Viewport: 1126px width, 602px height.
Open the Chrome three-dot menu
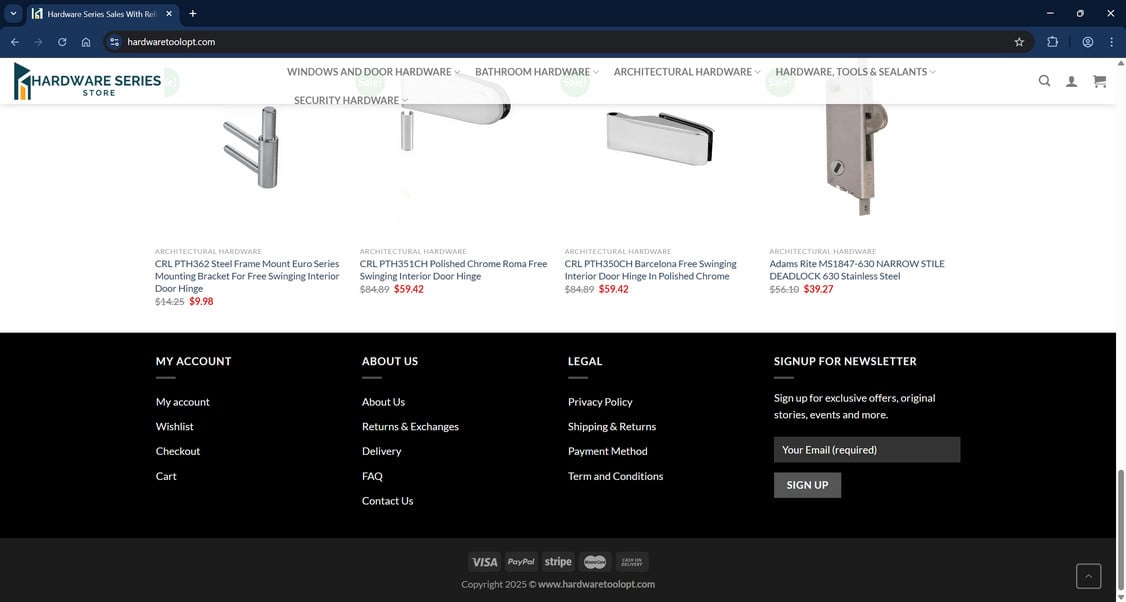click(1111, 42)
